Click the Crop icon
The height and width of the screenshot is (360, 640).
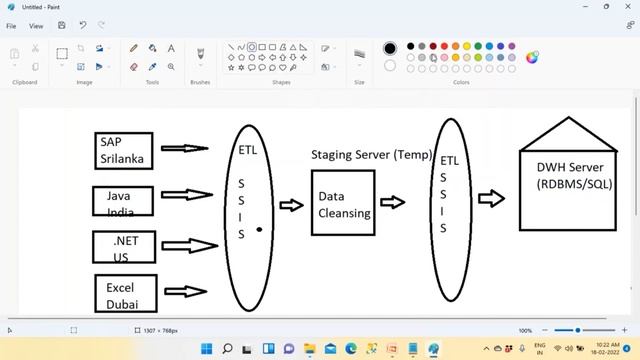[81, 49]
